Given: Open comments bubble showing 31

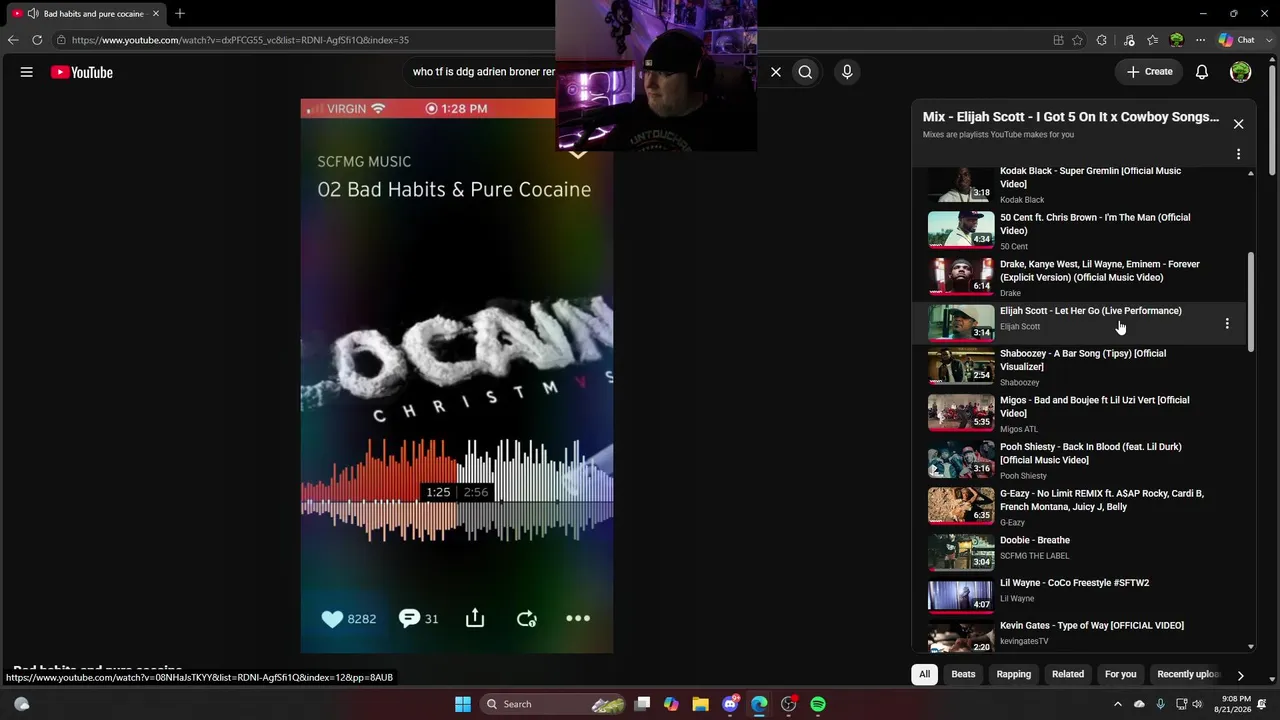Looking at the screenshot, I should tap(419, 619).
